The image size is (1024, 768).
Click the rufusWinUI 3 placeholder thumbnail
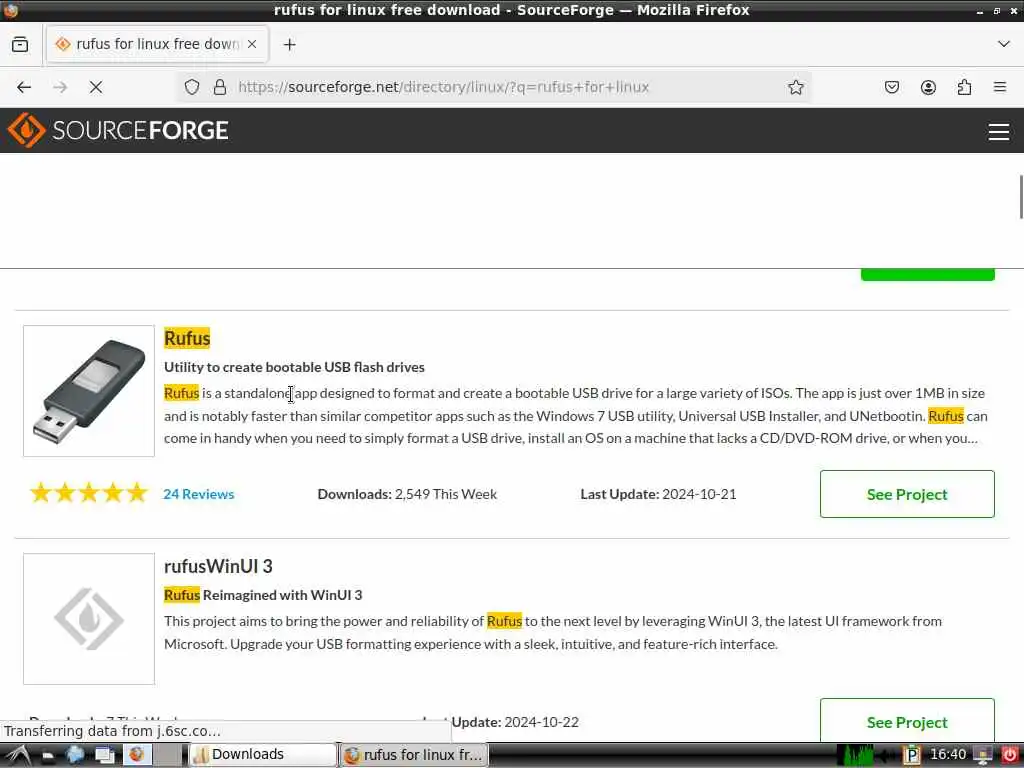pos(89,618)
